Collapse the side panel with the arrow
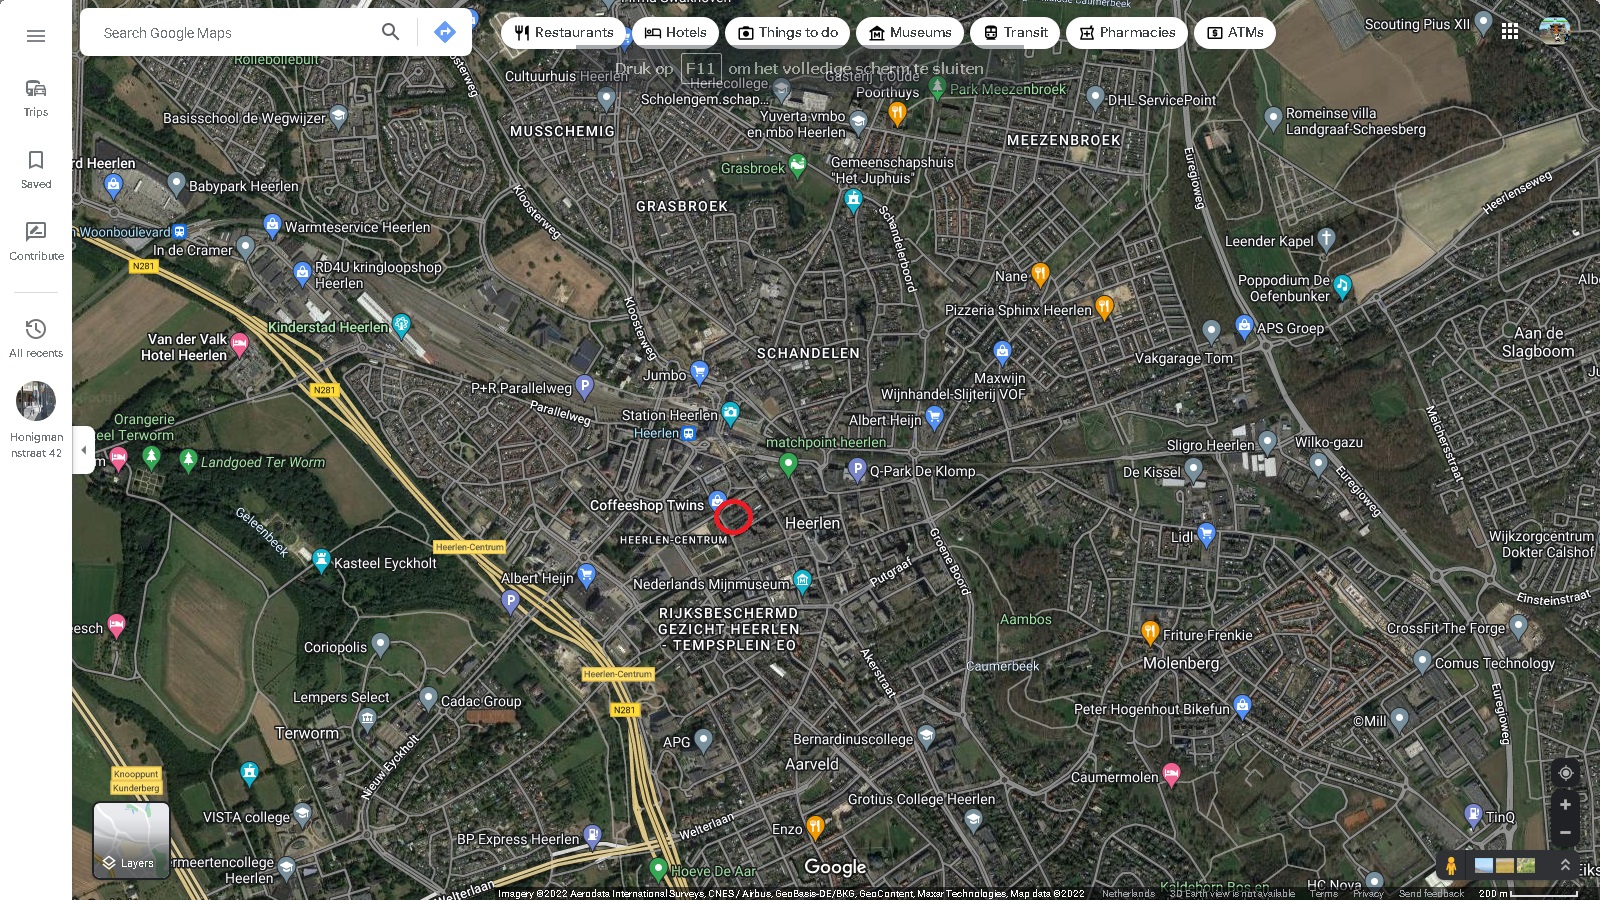1600x900 pixels. click(x=84, y=450)
